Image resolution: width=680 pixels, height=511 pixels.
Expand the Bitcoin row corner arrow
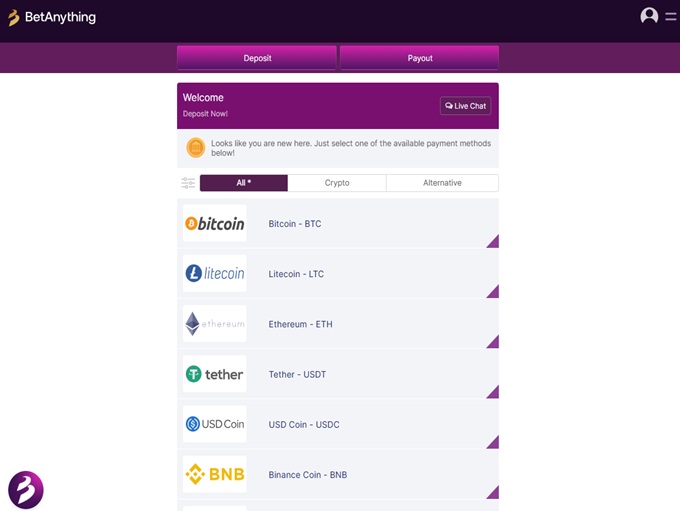pyautogui.click(x=493, y=242)
